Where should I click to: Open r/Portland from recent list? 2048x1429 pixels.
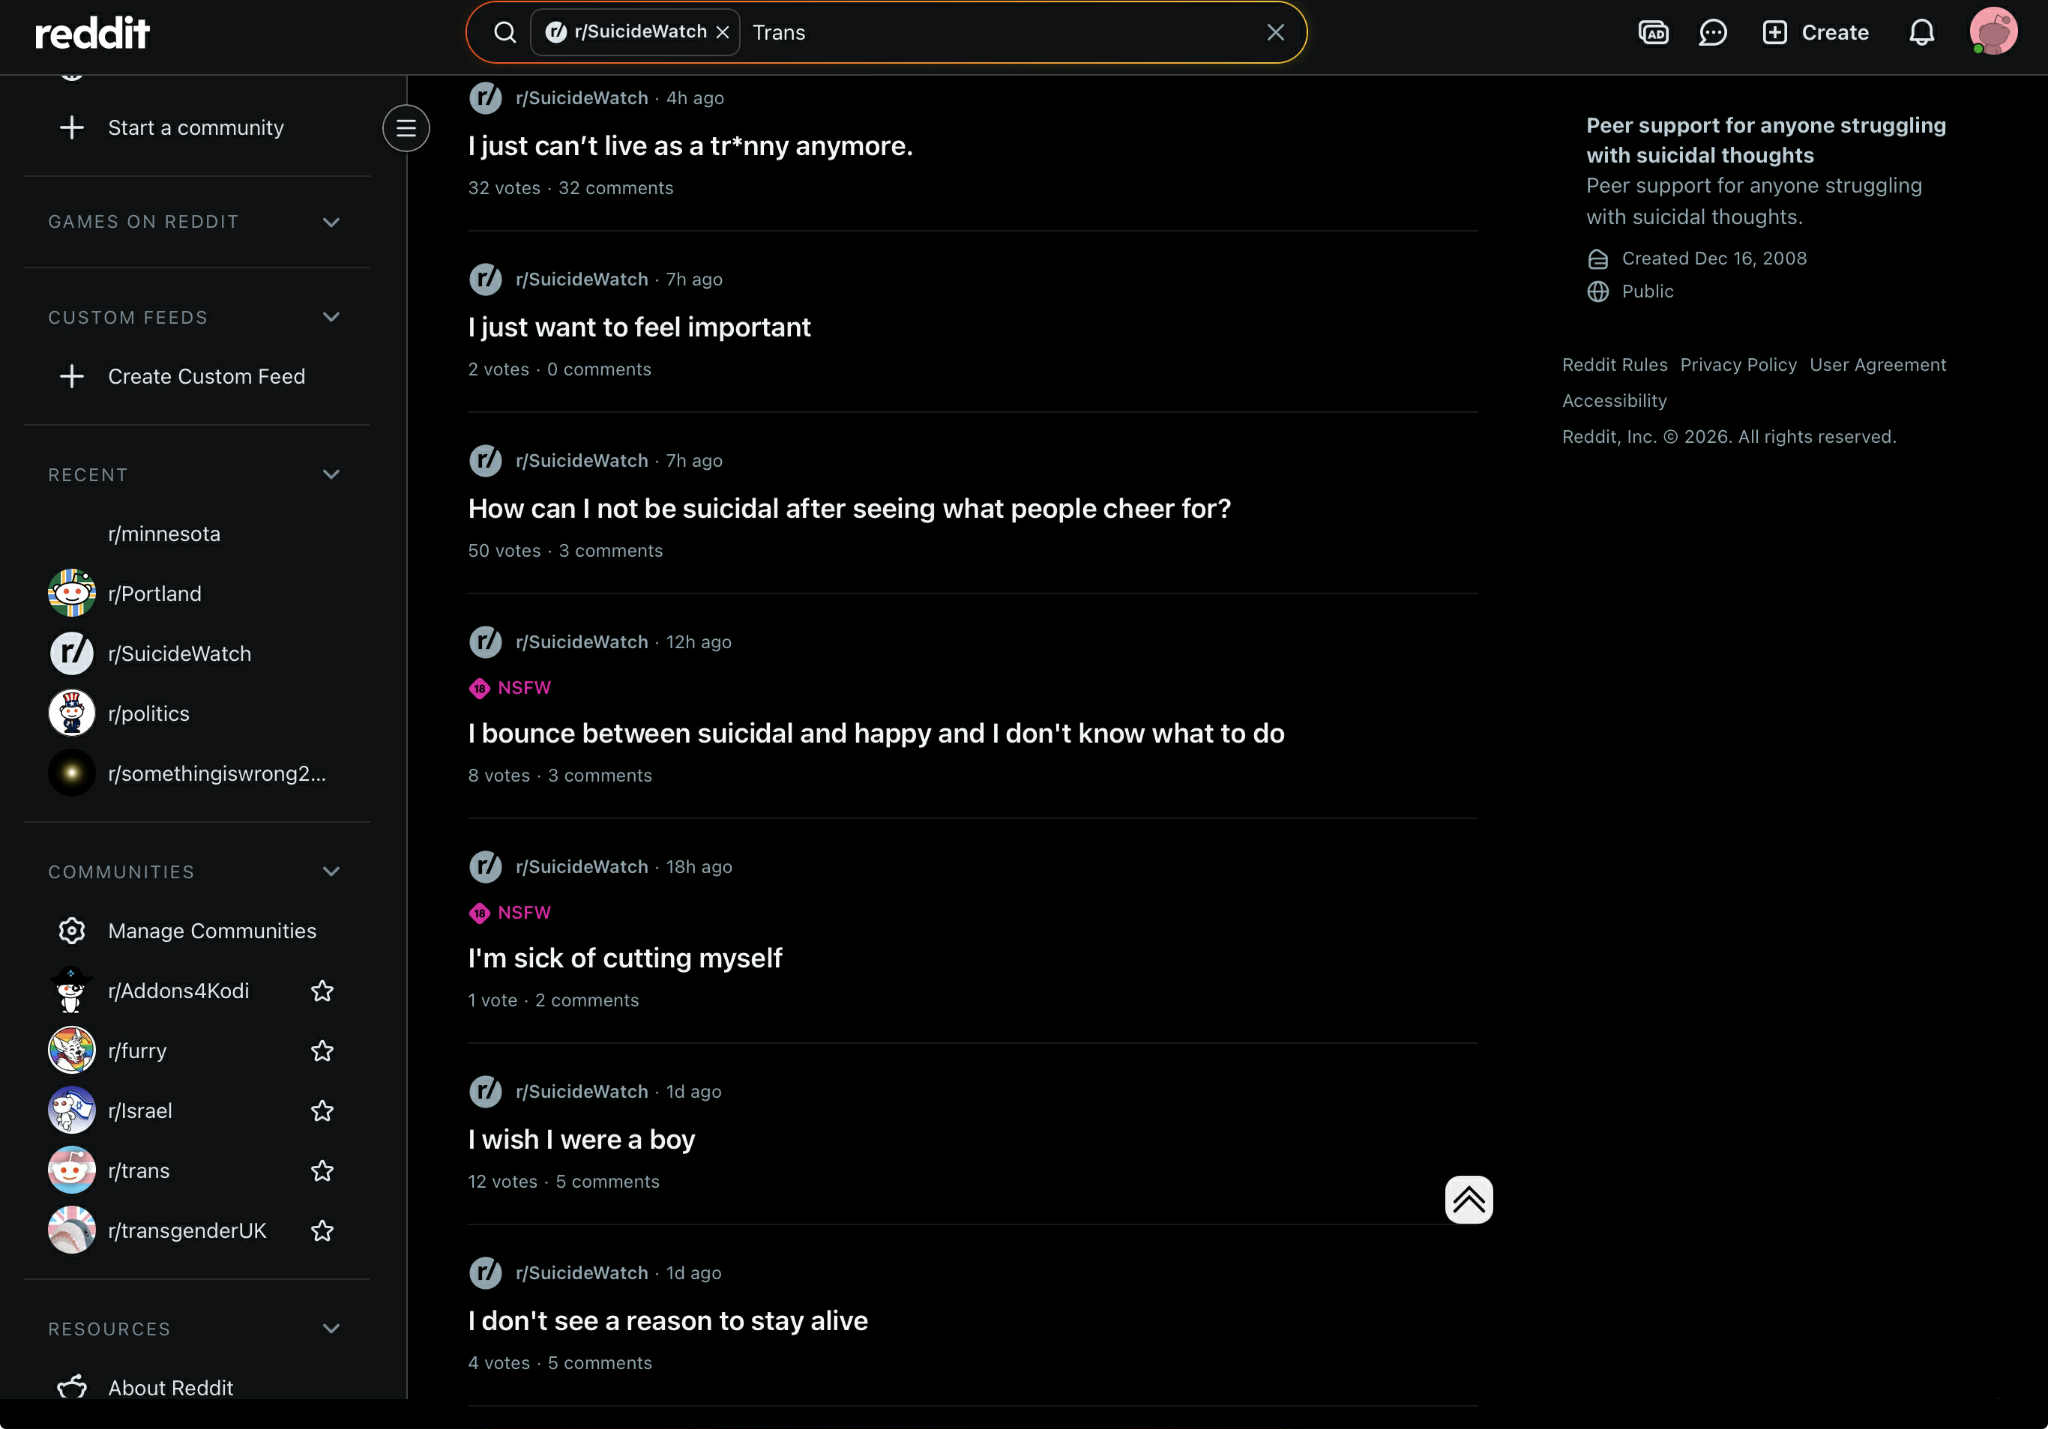click(x=154, y=594)
